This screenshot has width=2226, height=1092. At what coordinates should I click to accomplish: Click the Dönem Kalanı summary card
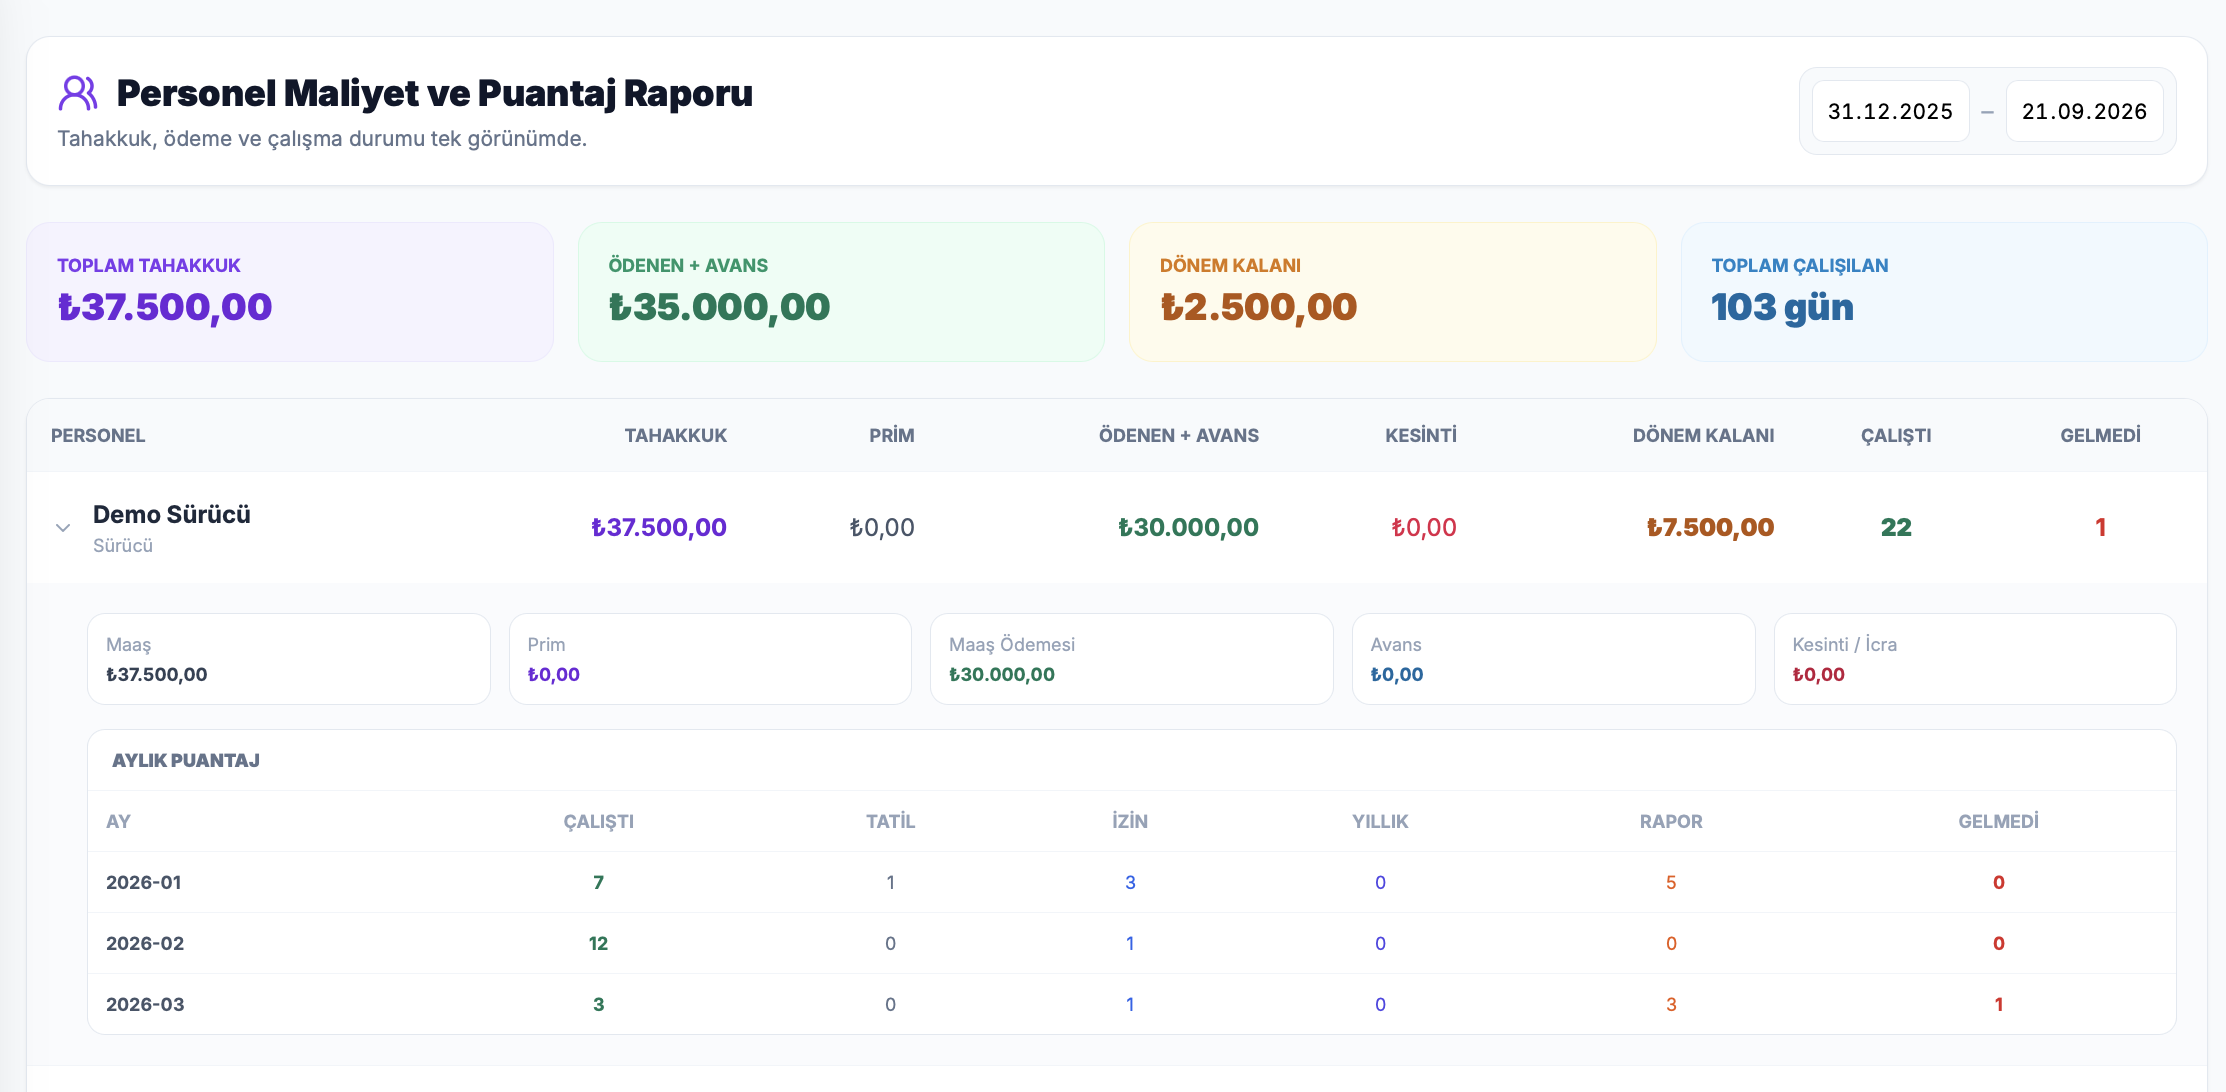(1392, 292)
